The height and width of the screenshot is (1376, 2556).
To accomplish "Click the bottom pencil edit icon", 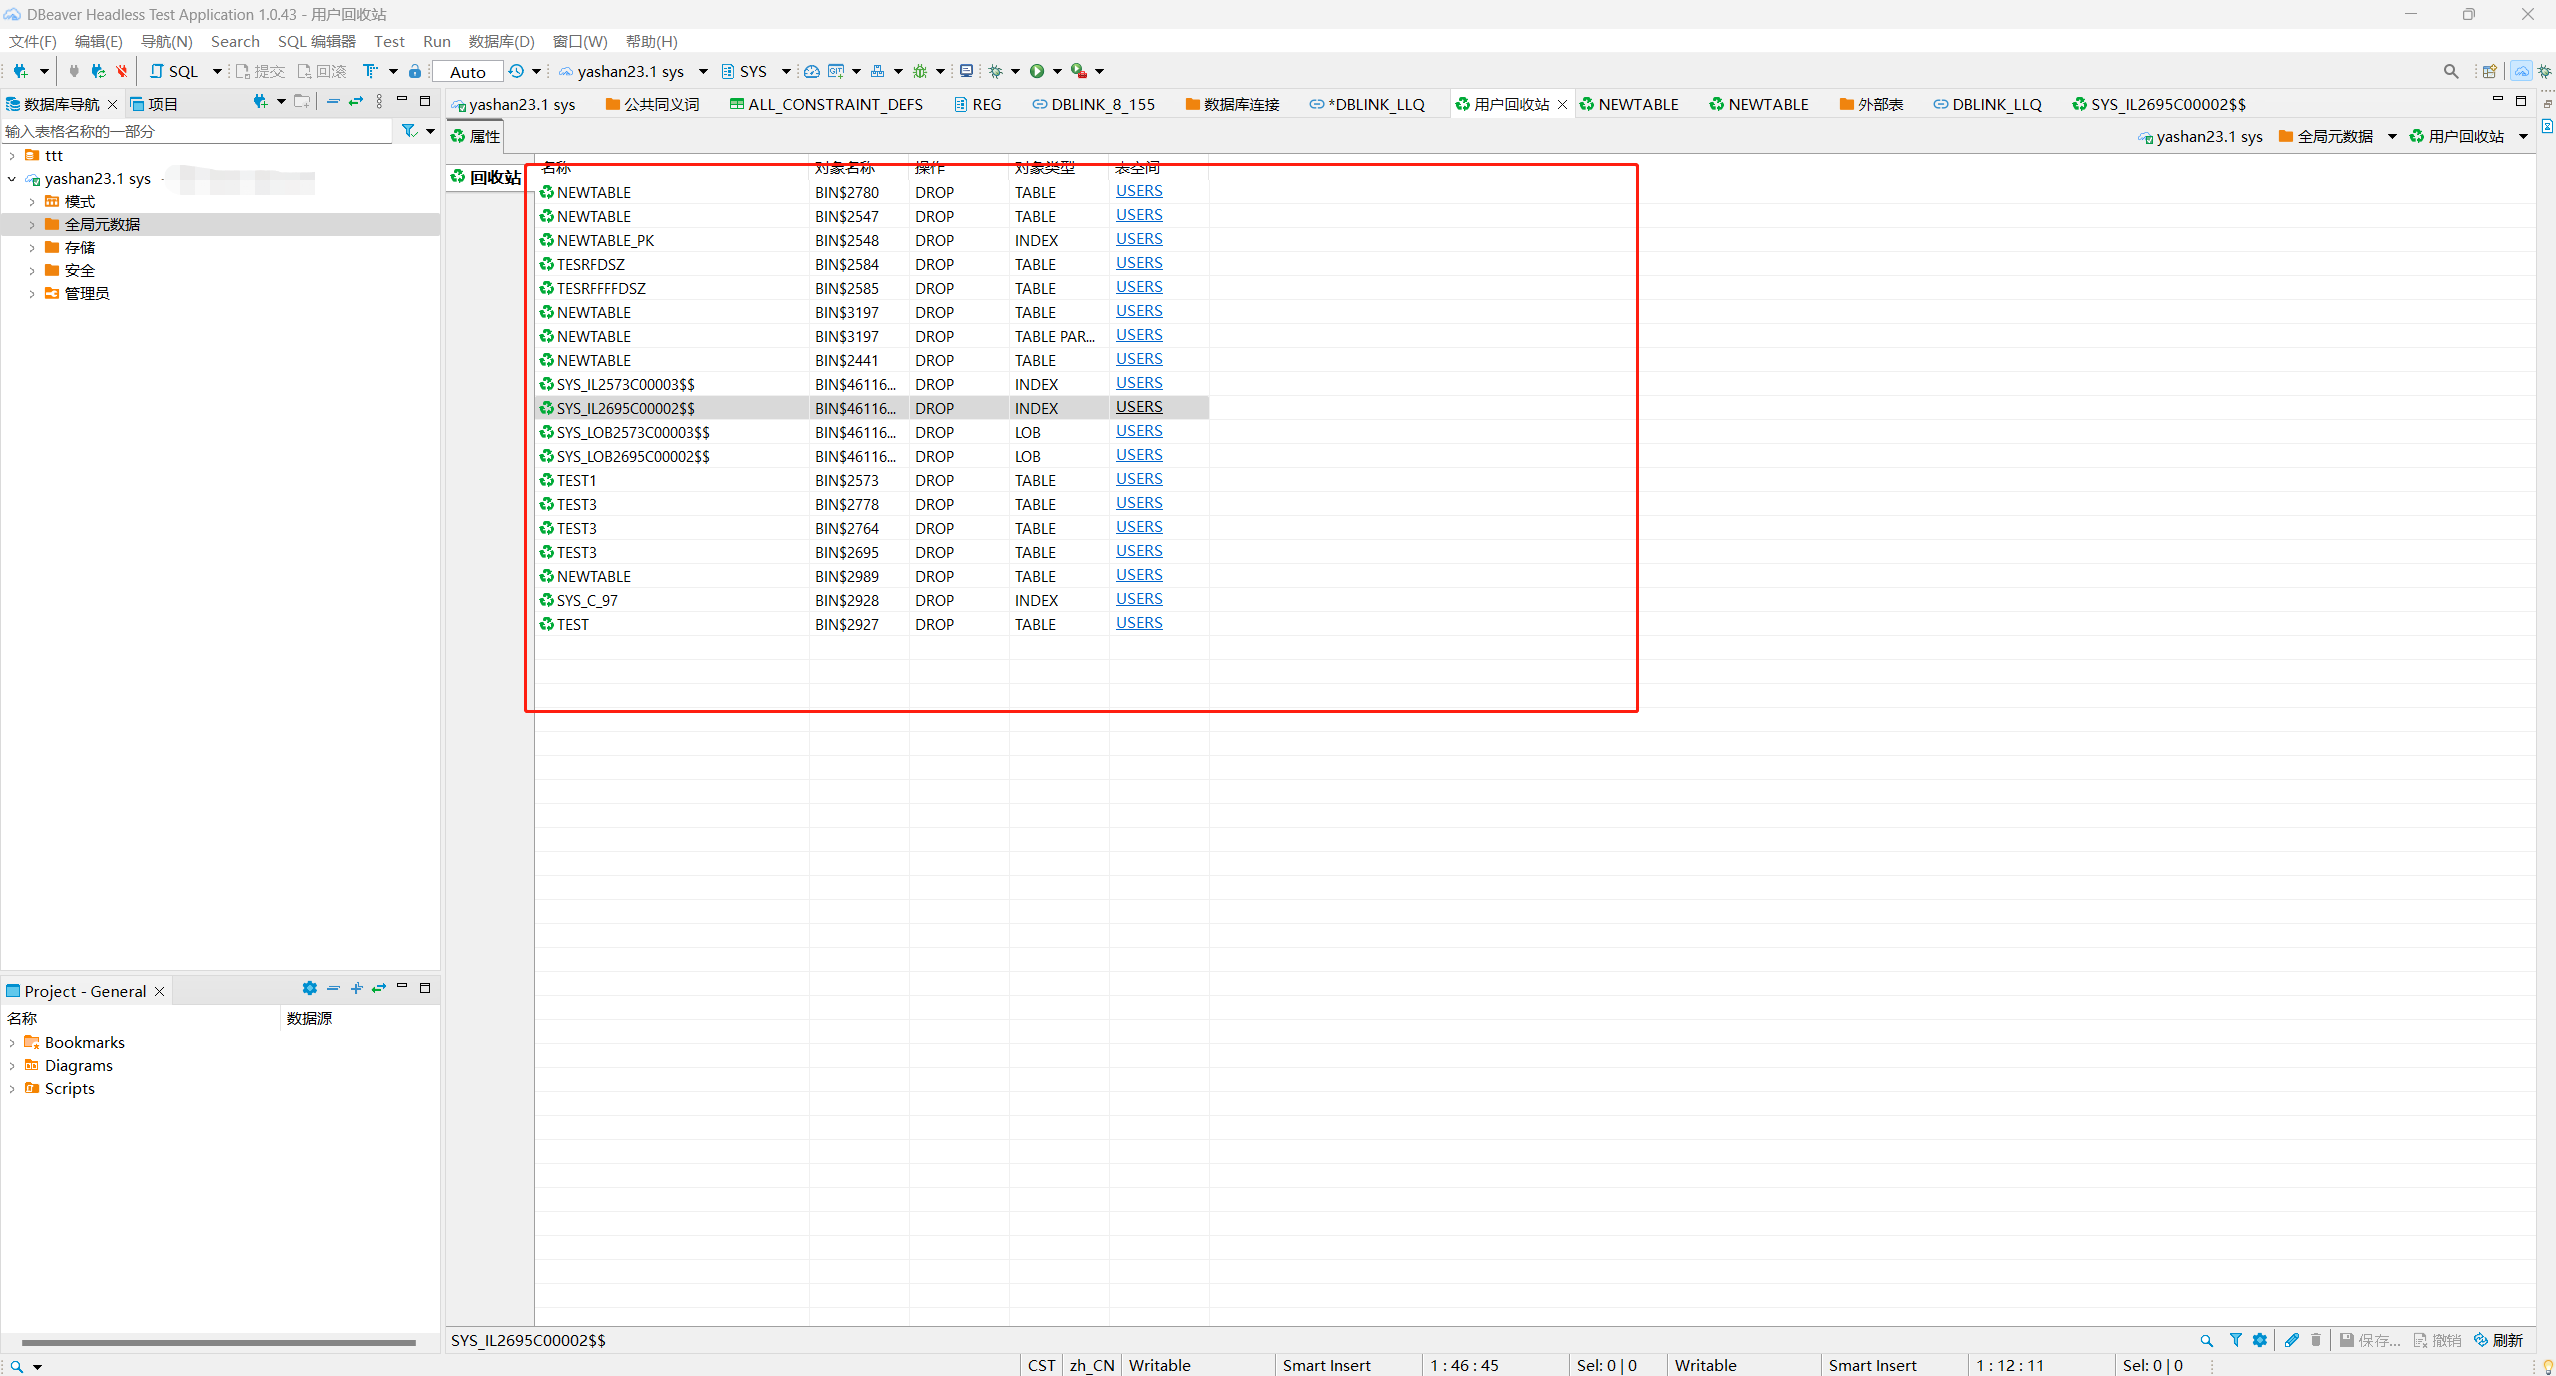I will click(x=2292, y=1340).
